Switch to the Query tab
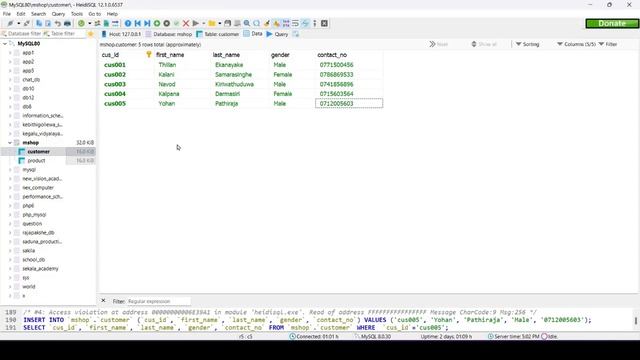This screenshot has height=360, width=640. pyautogui.click(x=278, y=34)
